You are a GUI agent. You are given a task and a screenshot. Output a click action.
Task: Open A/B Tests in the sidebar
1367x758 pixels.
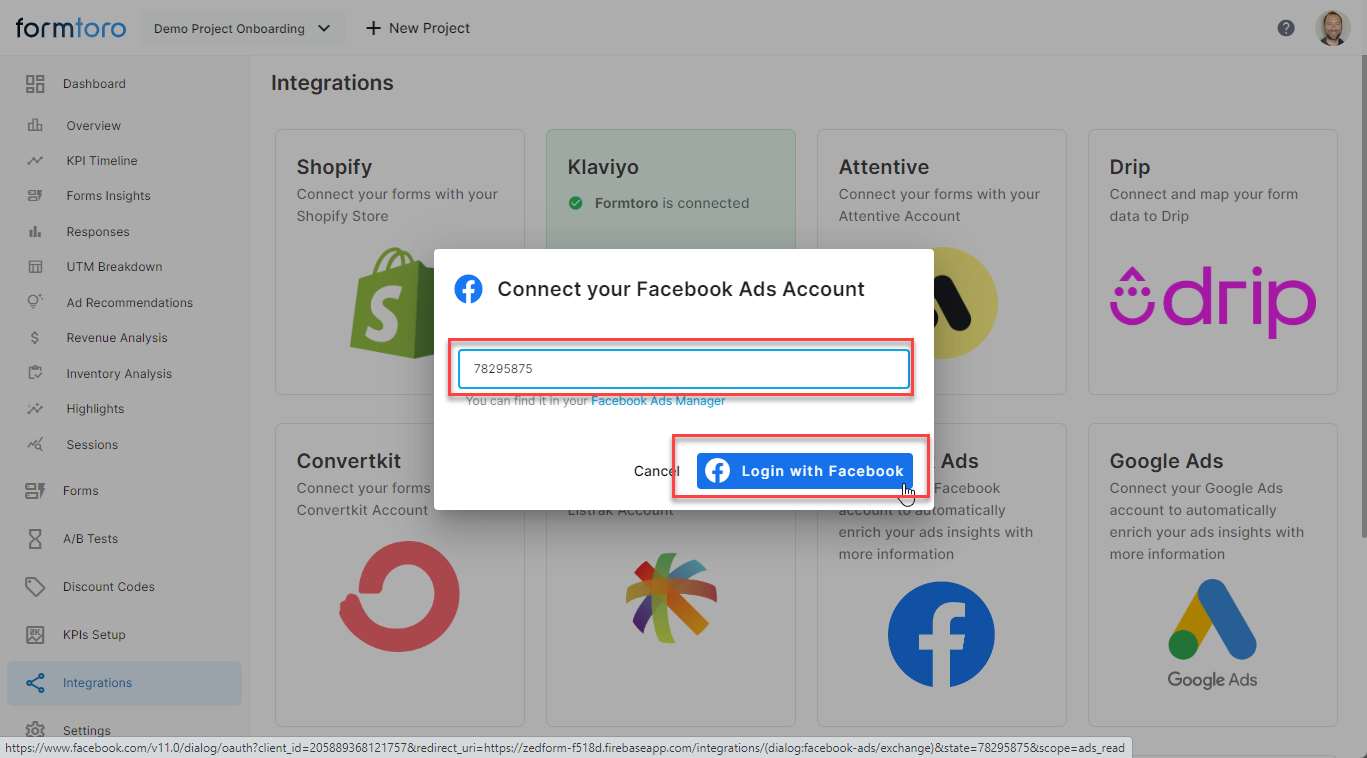coord(90,539)
